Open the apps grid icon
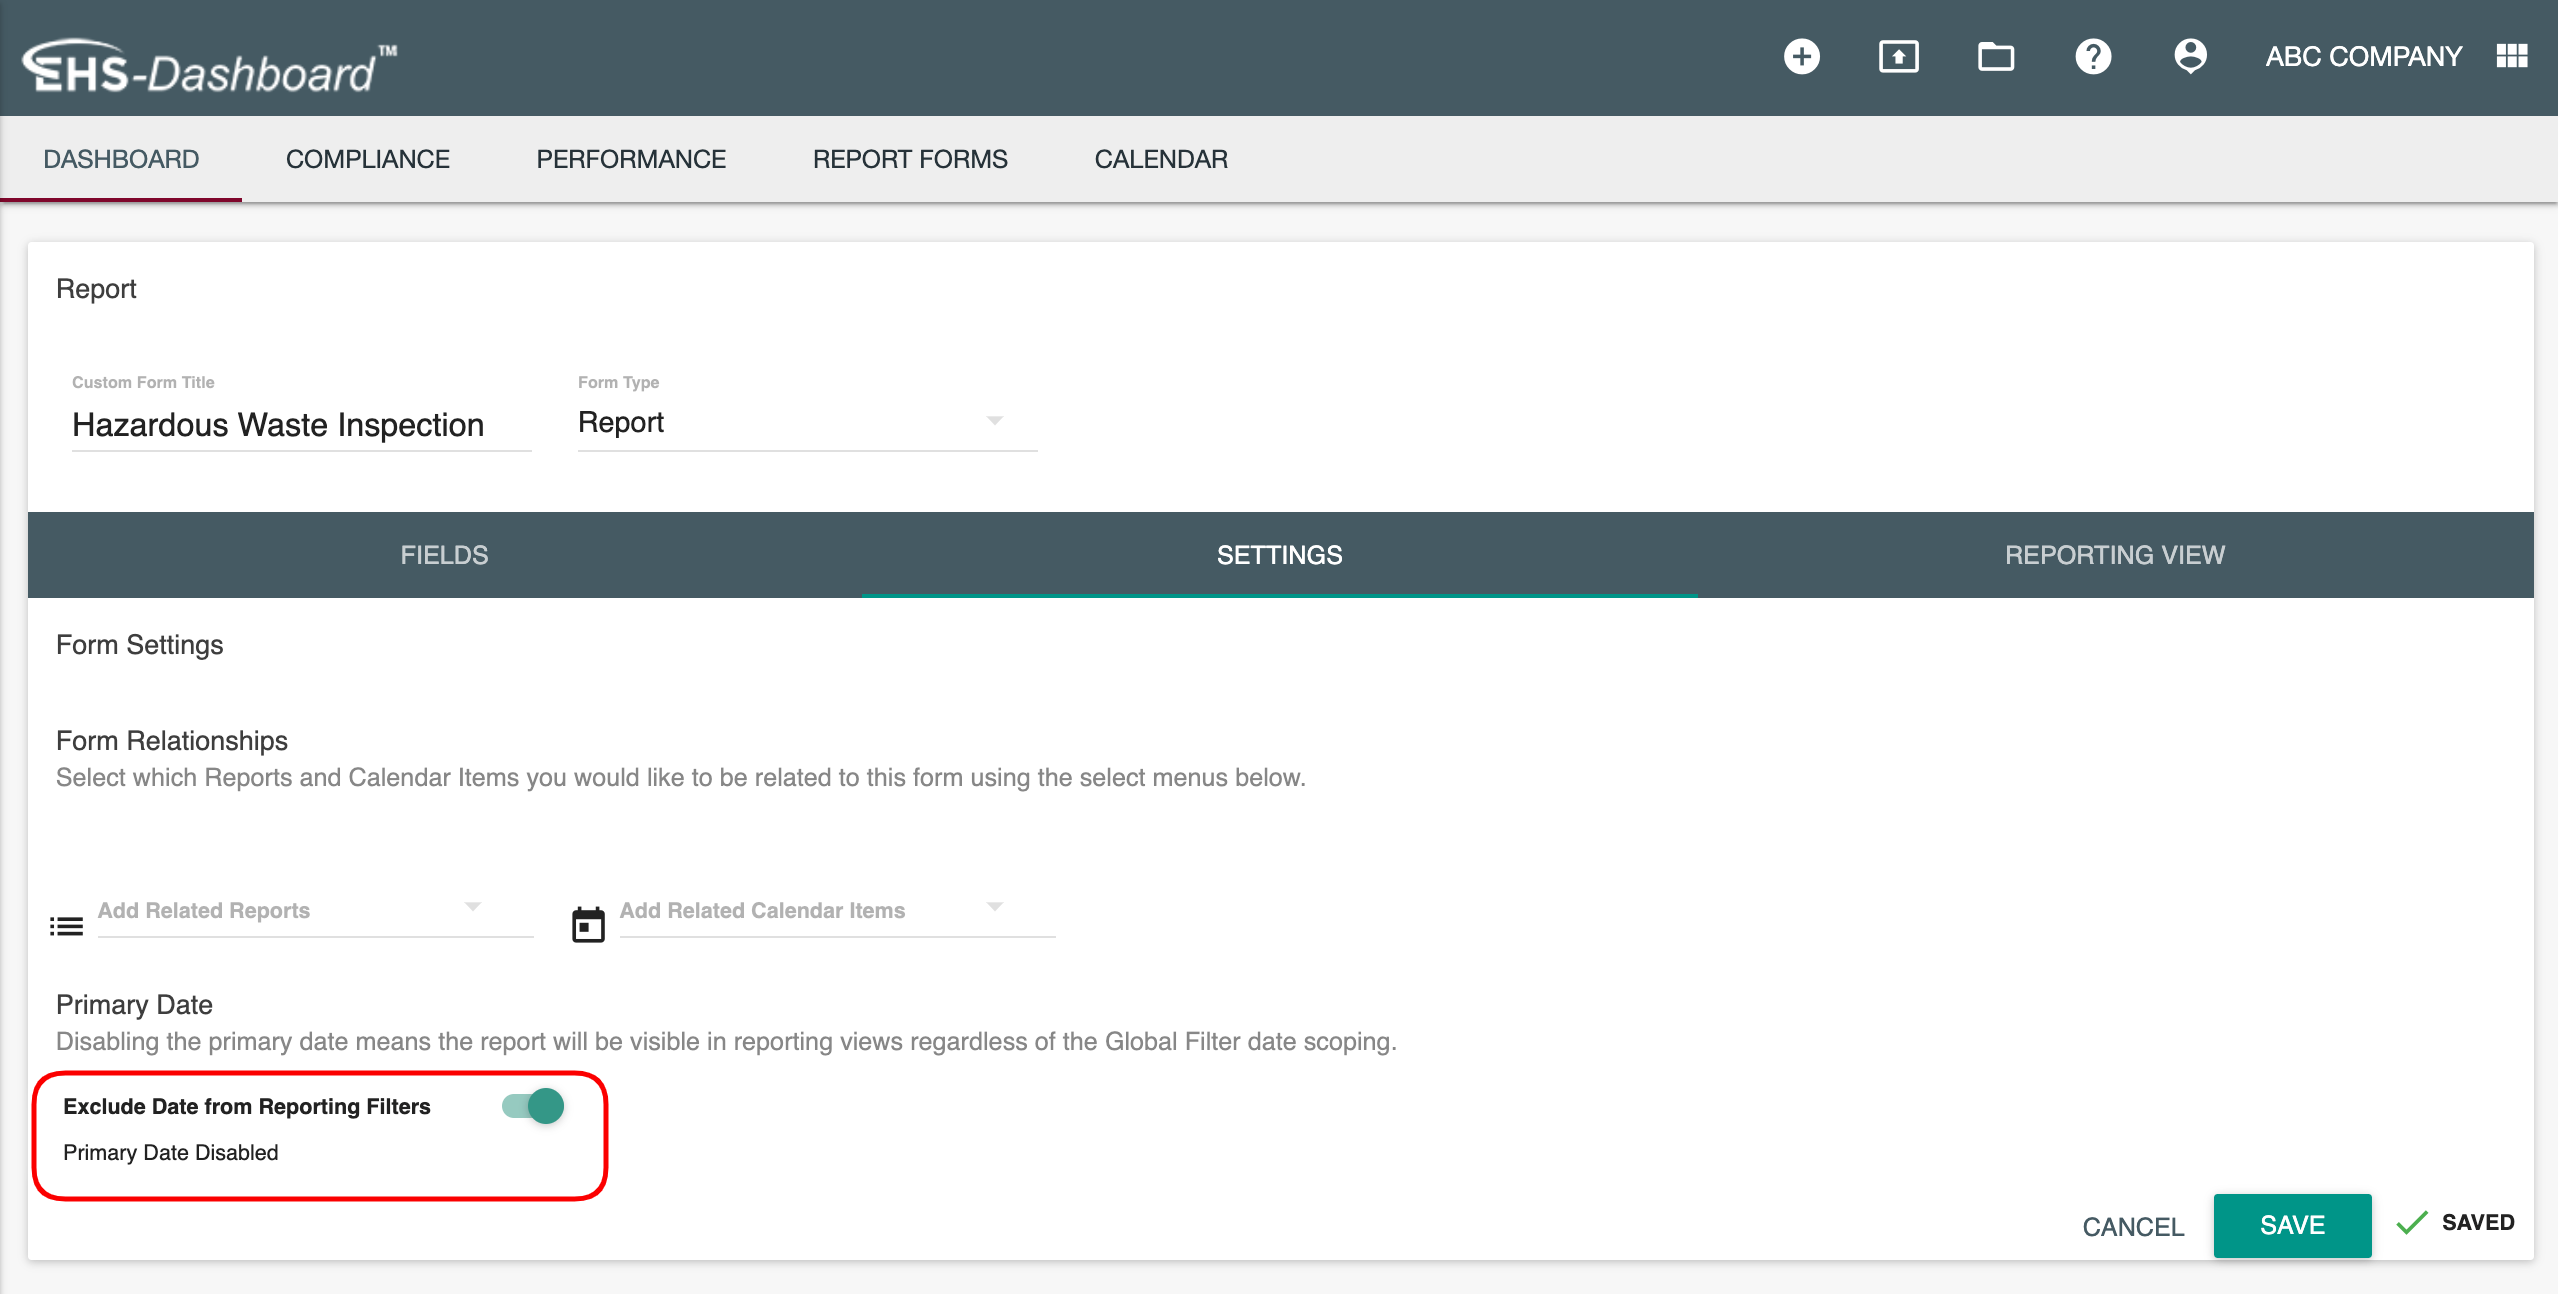This screenshot has width=2558, height=1294. point(2511,57)
